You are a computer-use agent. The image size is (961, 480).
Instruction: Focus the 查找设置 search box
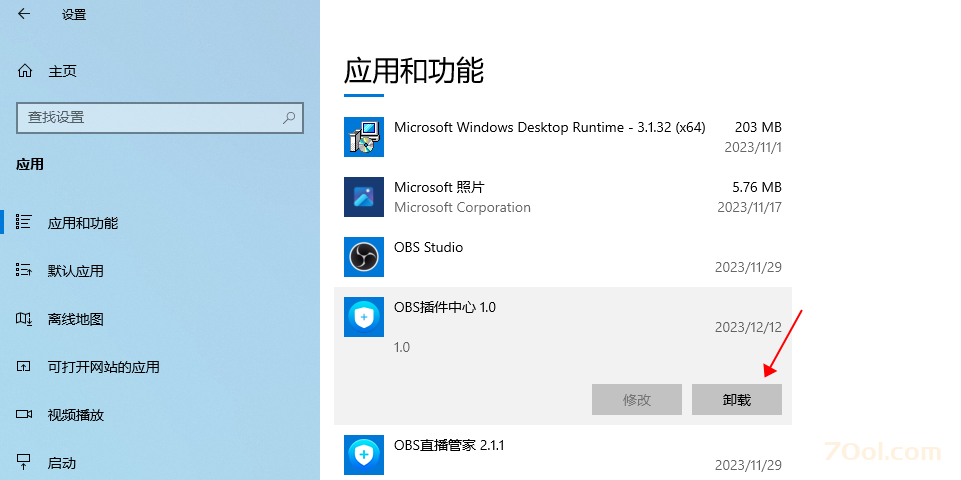(x=160, y=118)
